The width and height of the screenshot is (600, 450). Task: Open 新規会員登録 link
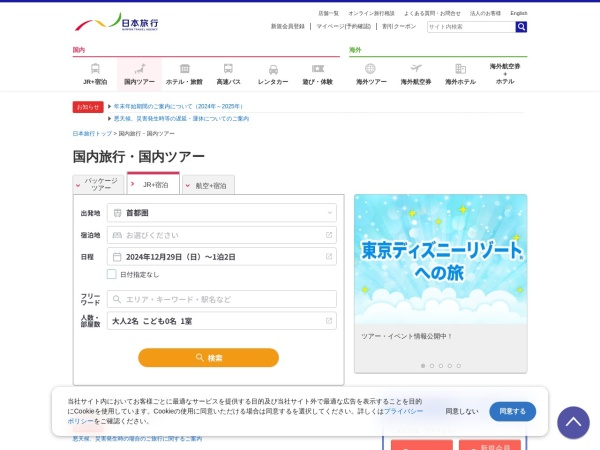coord(288,26)
